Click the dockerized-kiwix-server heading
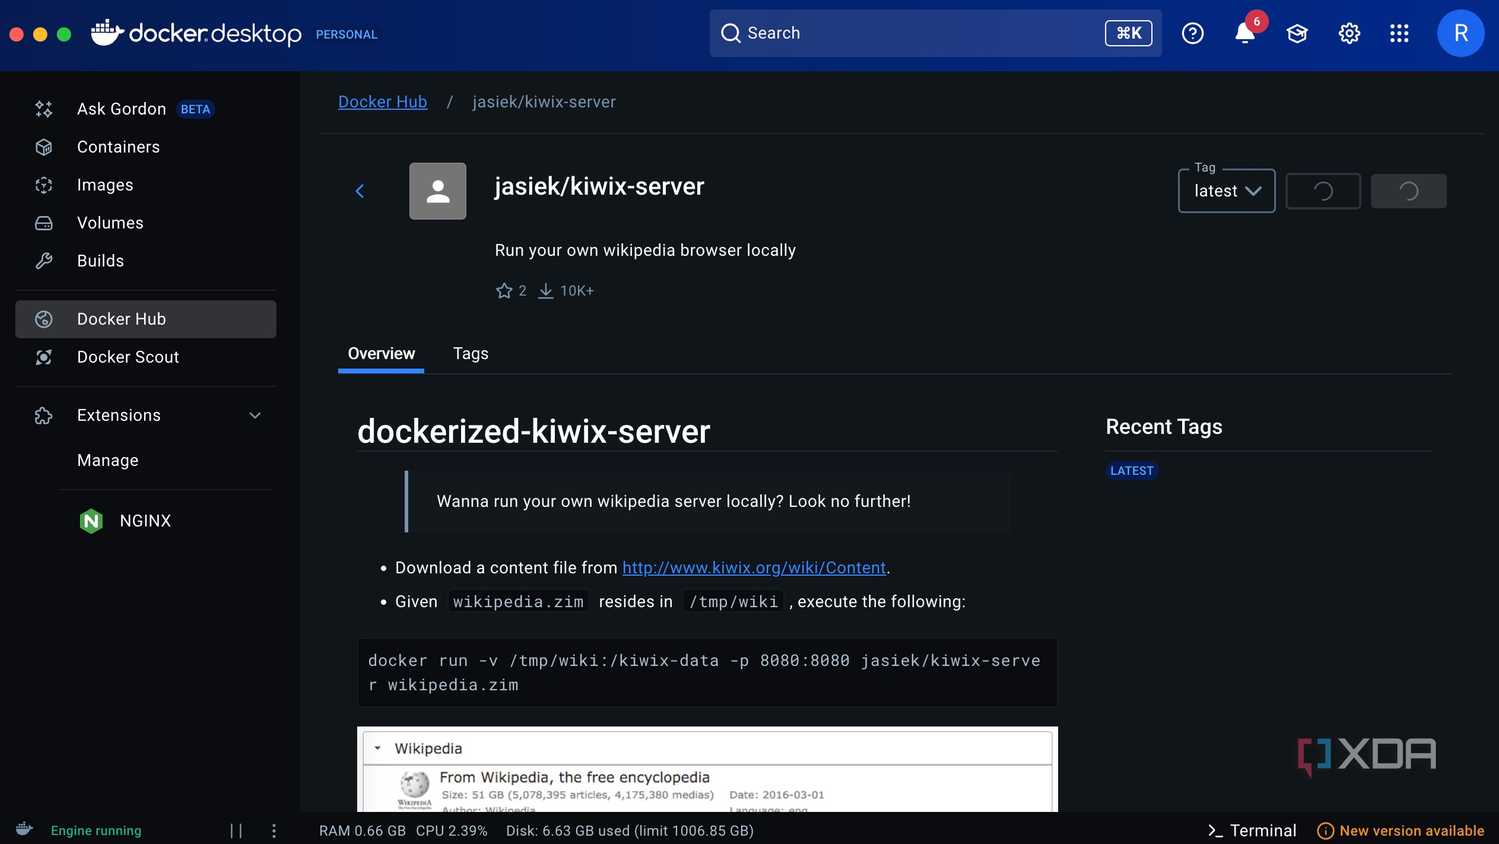1499x844 pixels. [x=534, y=432]
